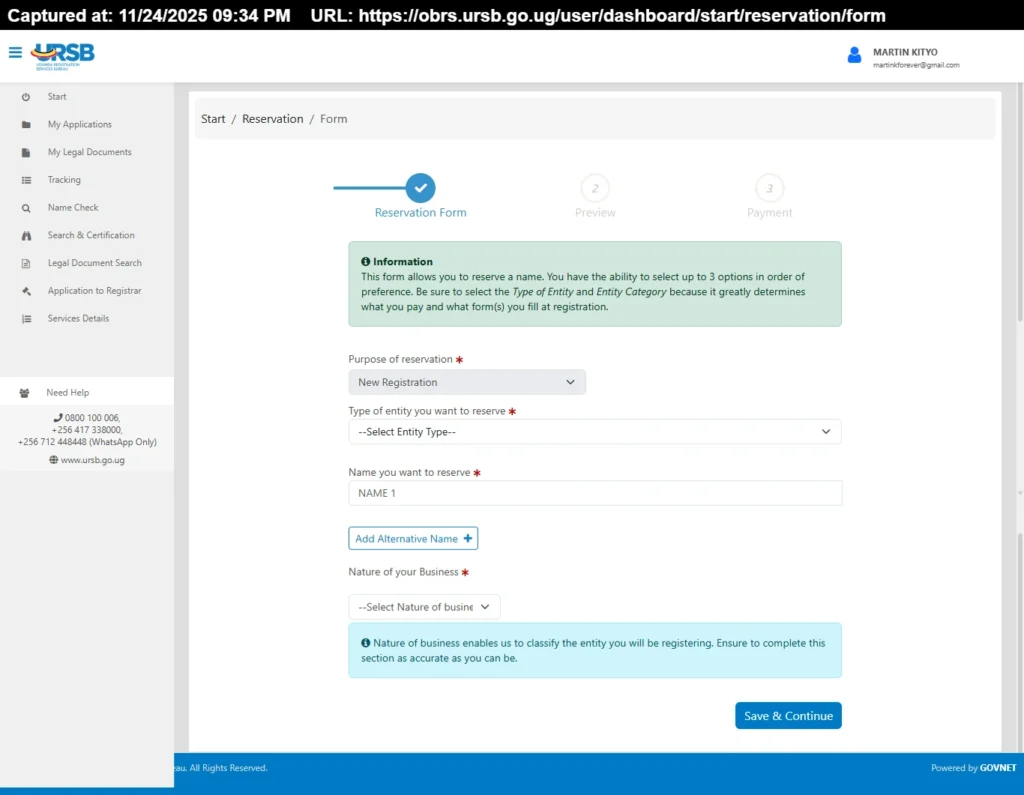The image size is (1024, 795).
Task: Expand the Select Entity Type dropdown
Action: point(595,431)
